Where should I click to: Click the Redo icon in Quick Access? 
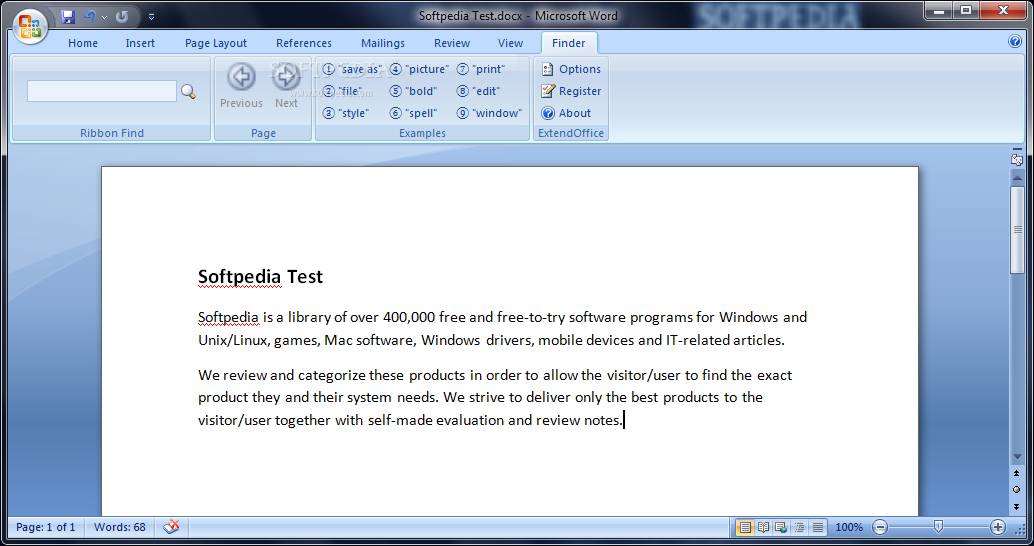[x=122, y=17]
